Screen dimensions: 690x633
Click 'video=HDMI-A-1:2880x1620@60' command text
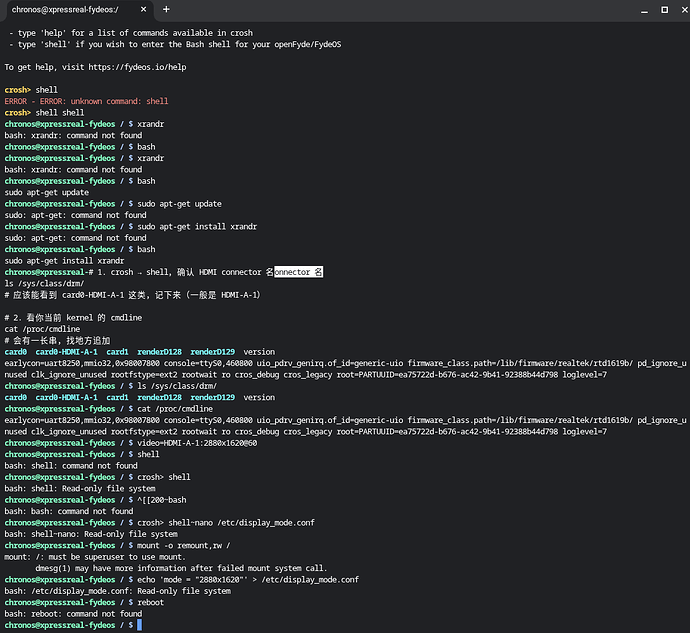coord(197,443)
